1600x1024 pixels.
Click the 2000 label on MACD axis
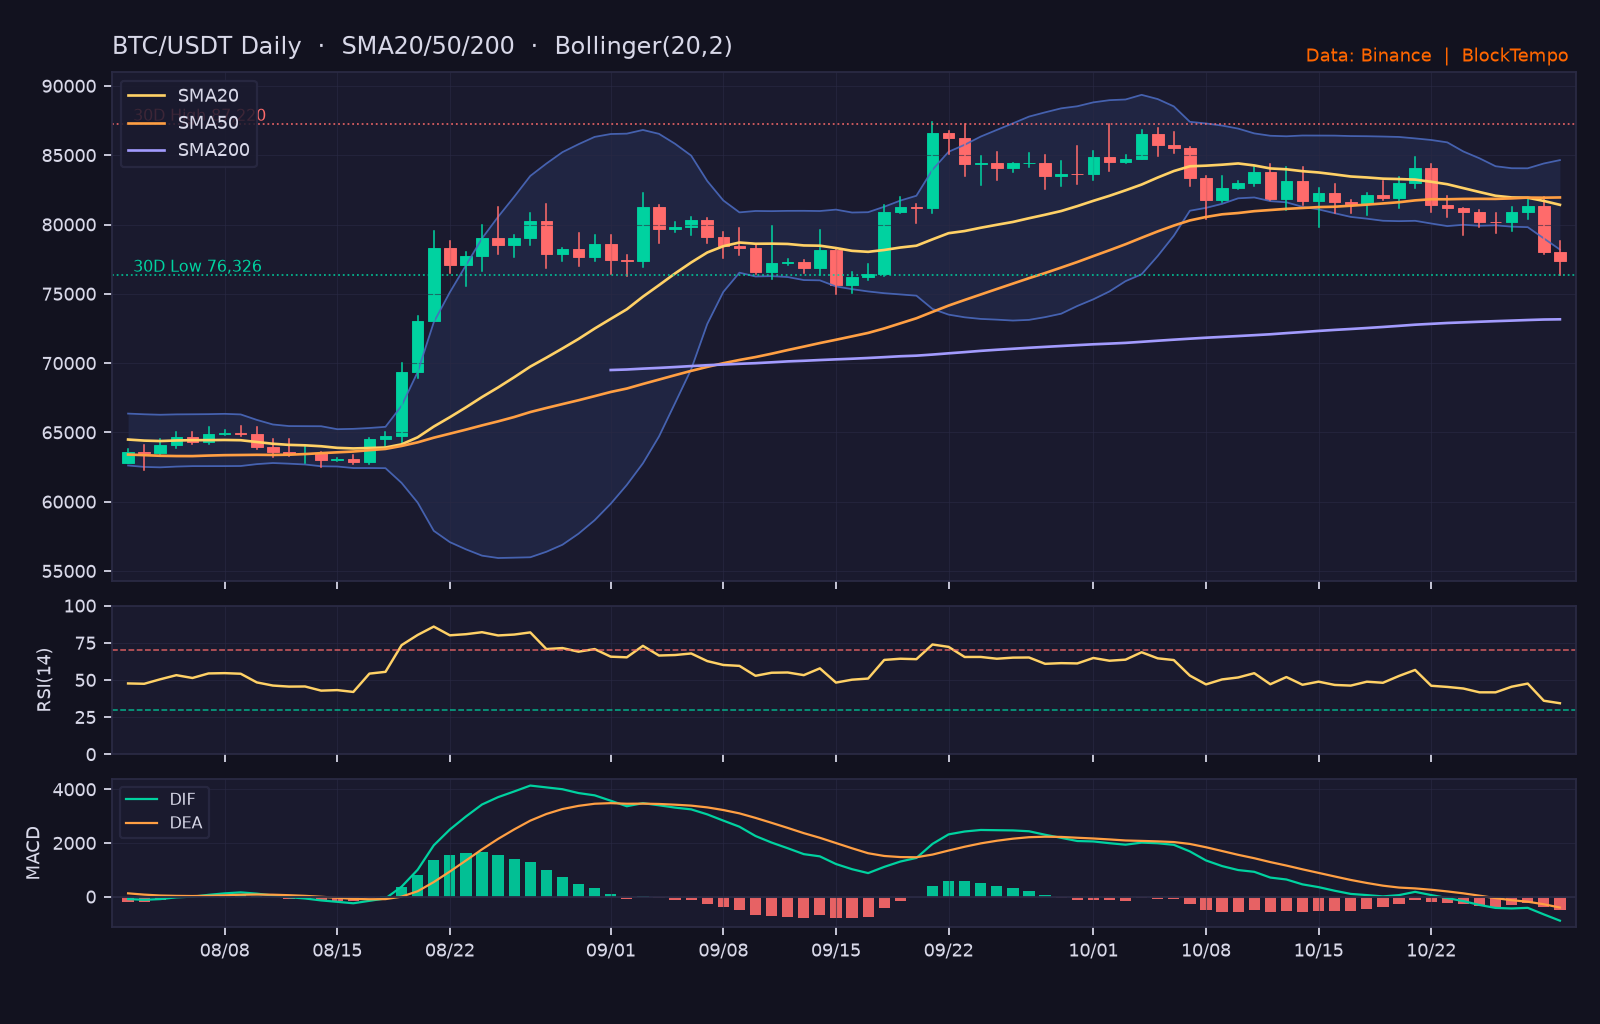tap(75, 844)
